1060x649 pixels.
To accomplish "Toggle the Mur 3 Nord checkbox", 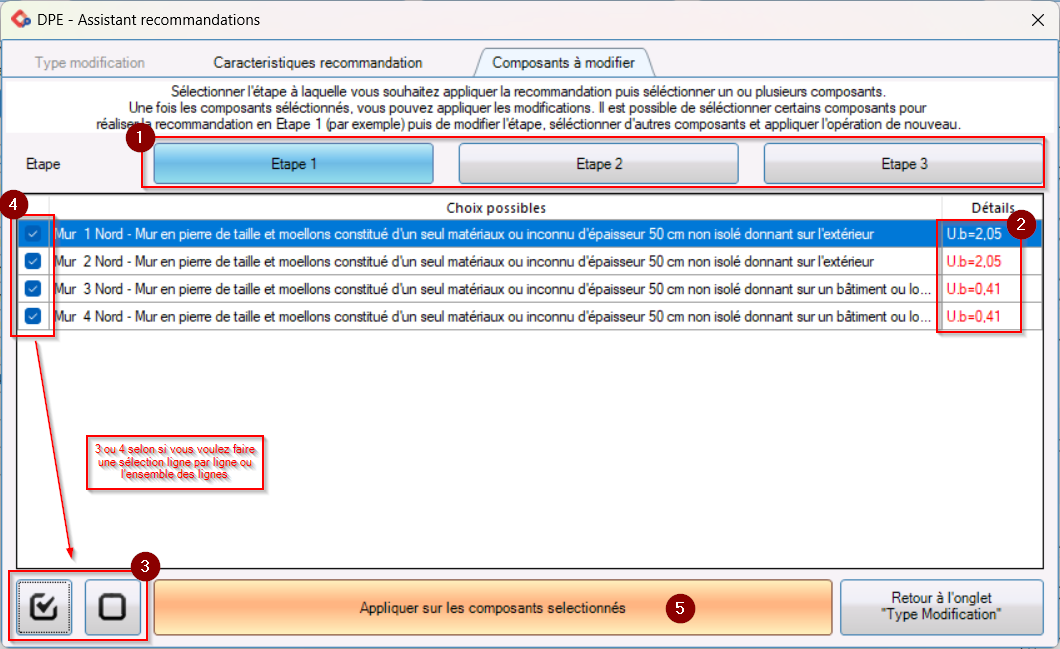I will (x=32, y=289).
